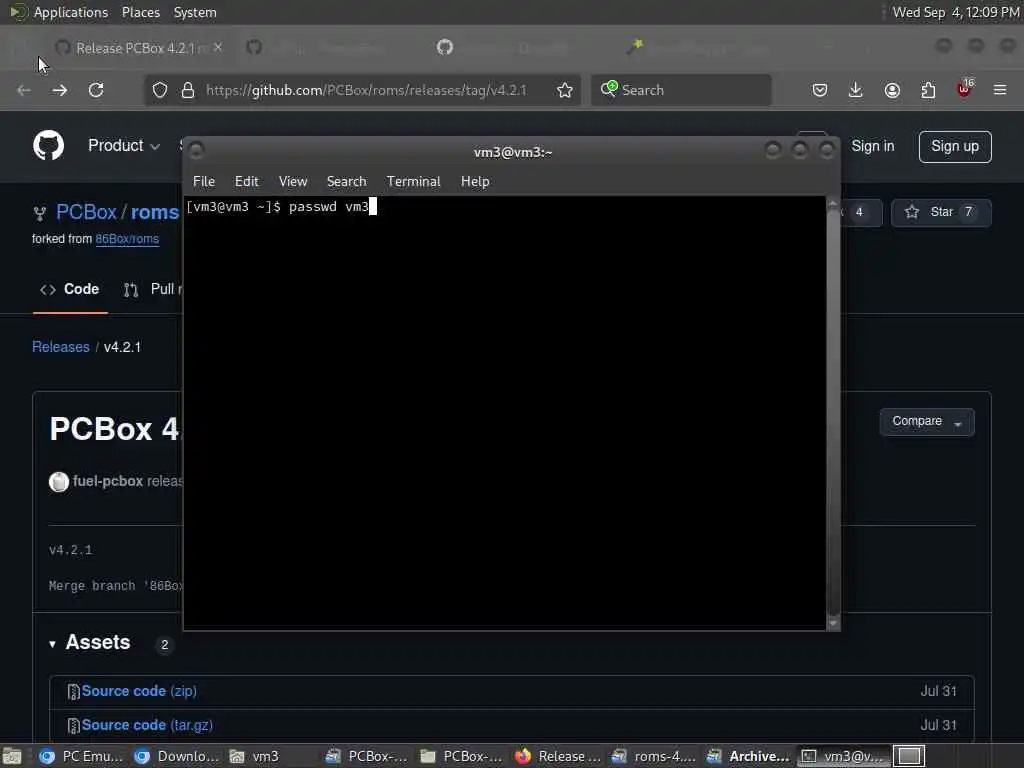Open the tracking protection shield icon

pyautogui.click(x=160, y=90)
